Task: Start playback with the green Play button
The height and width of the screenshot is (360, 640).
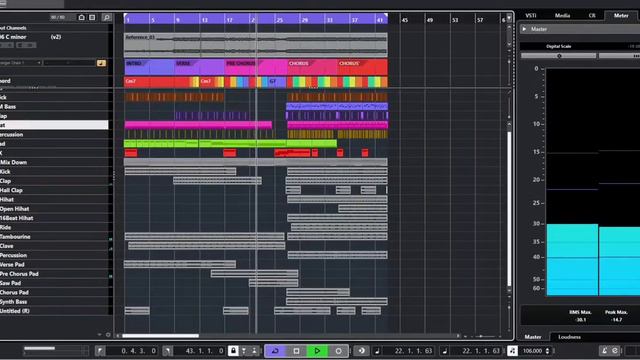Action: coord(317,351)
